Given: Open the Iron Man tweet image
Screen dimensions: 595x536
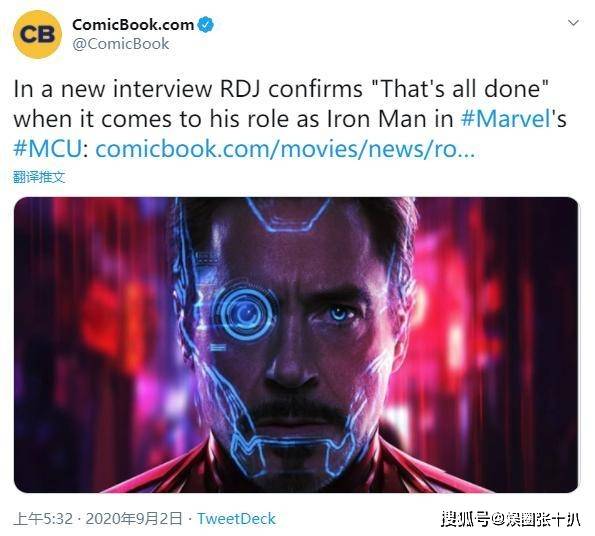Looking at the screenshot, I should (296, 345).
